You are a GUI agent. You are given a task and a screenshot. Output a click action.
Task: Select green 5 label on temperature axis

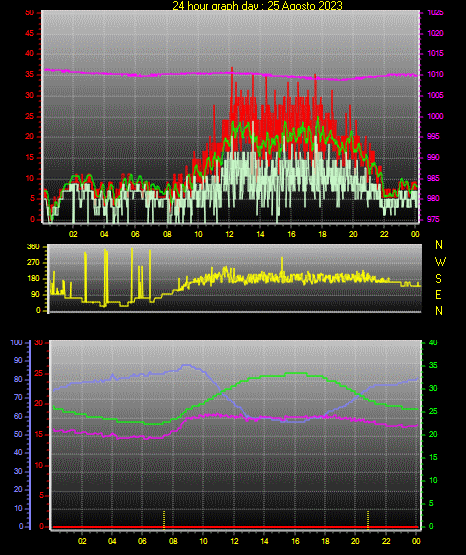click(x=431, y=503)
